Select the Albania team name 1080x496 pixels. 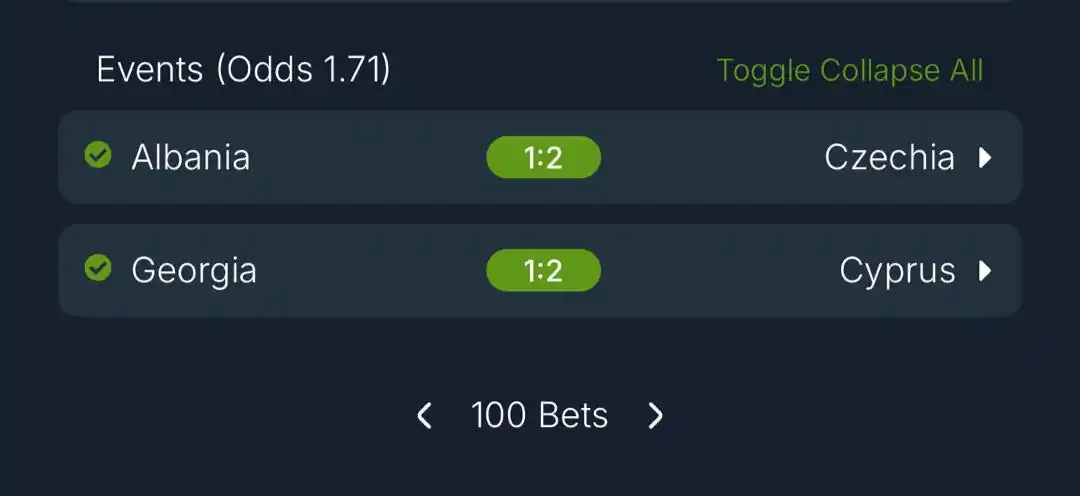[191, 157]
